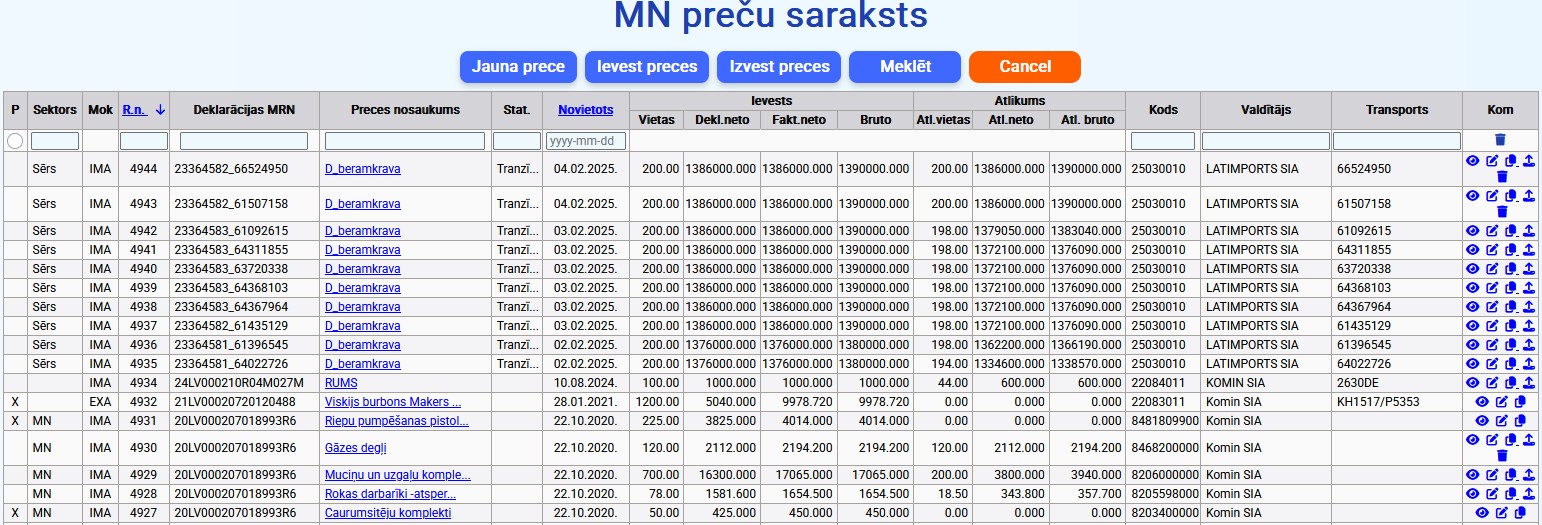View row 4935 eye icon
This screenshot has width=1542, height=525.
[1472, 364]
